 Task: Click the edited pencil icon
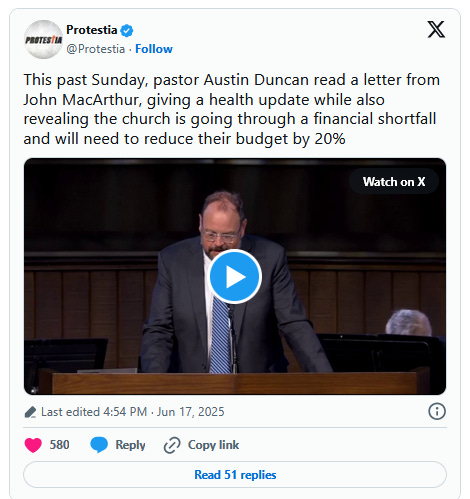pos(30,412)
